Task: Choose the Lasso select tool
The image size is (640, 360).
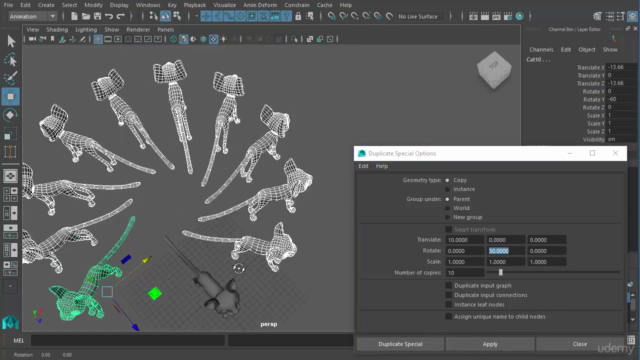Action: coord(11,60)
